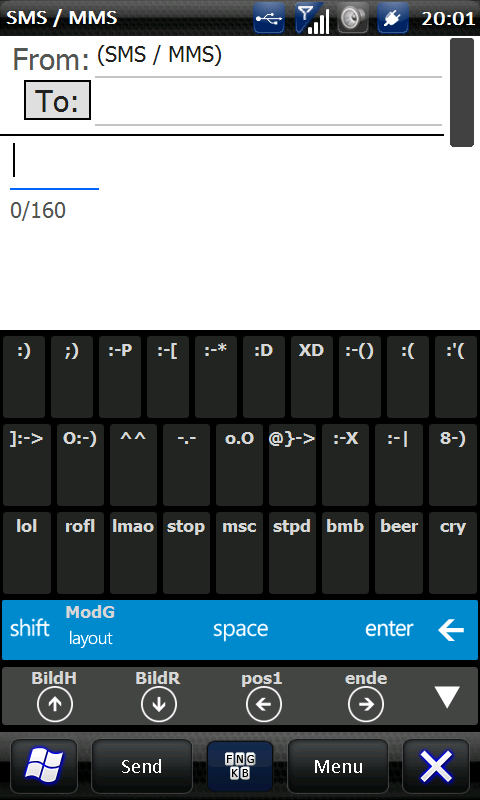Tap the pos1 left arrow key
The width and height of the screenshot is (480, 800).
coord(263,695)
